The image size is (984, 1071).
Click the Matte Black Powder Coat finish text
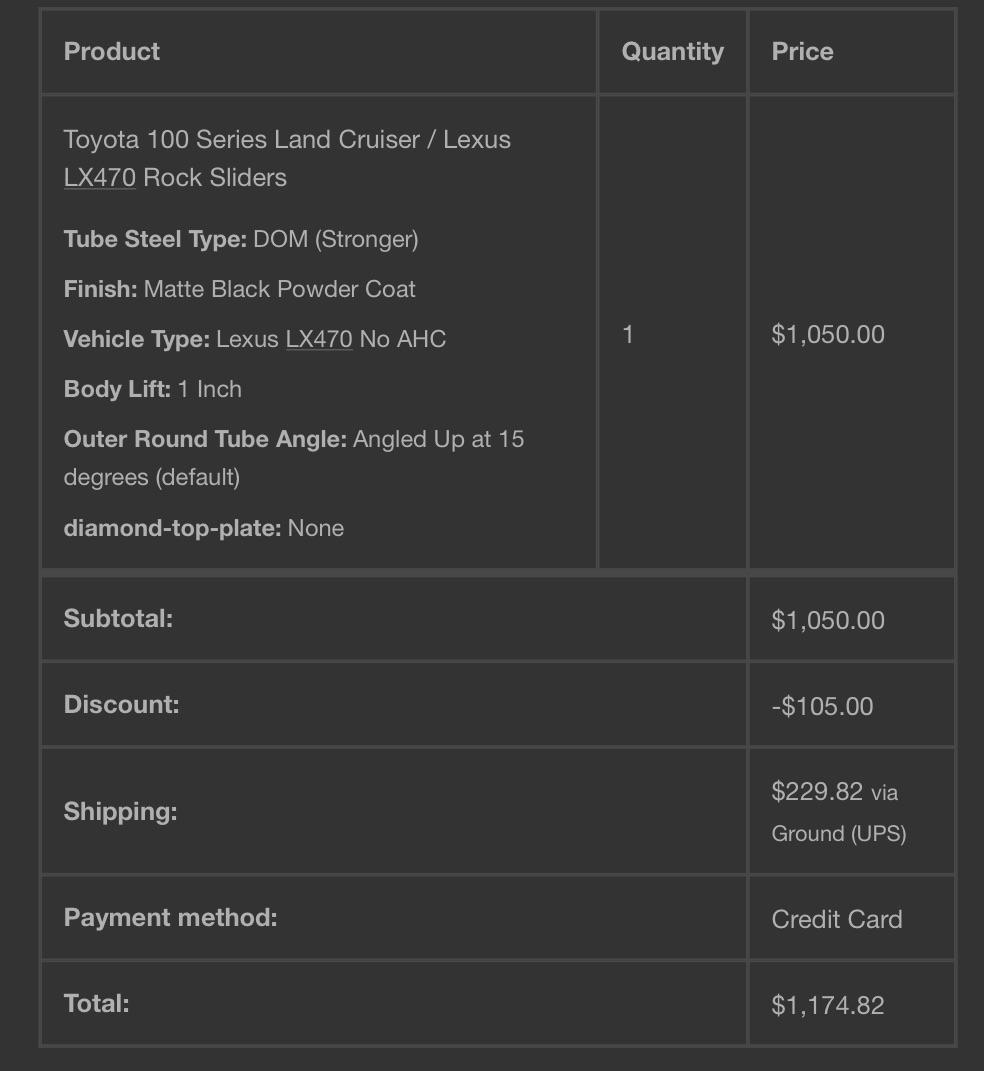coord(279,289)
